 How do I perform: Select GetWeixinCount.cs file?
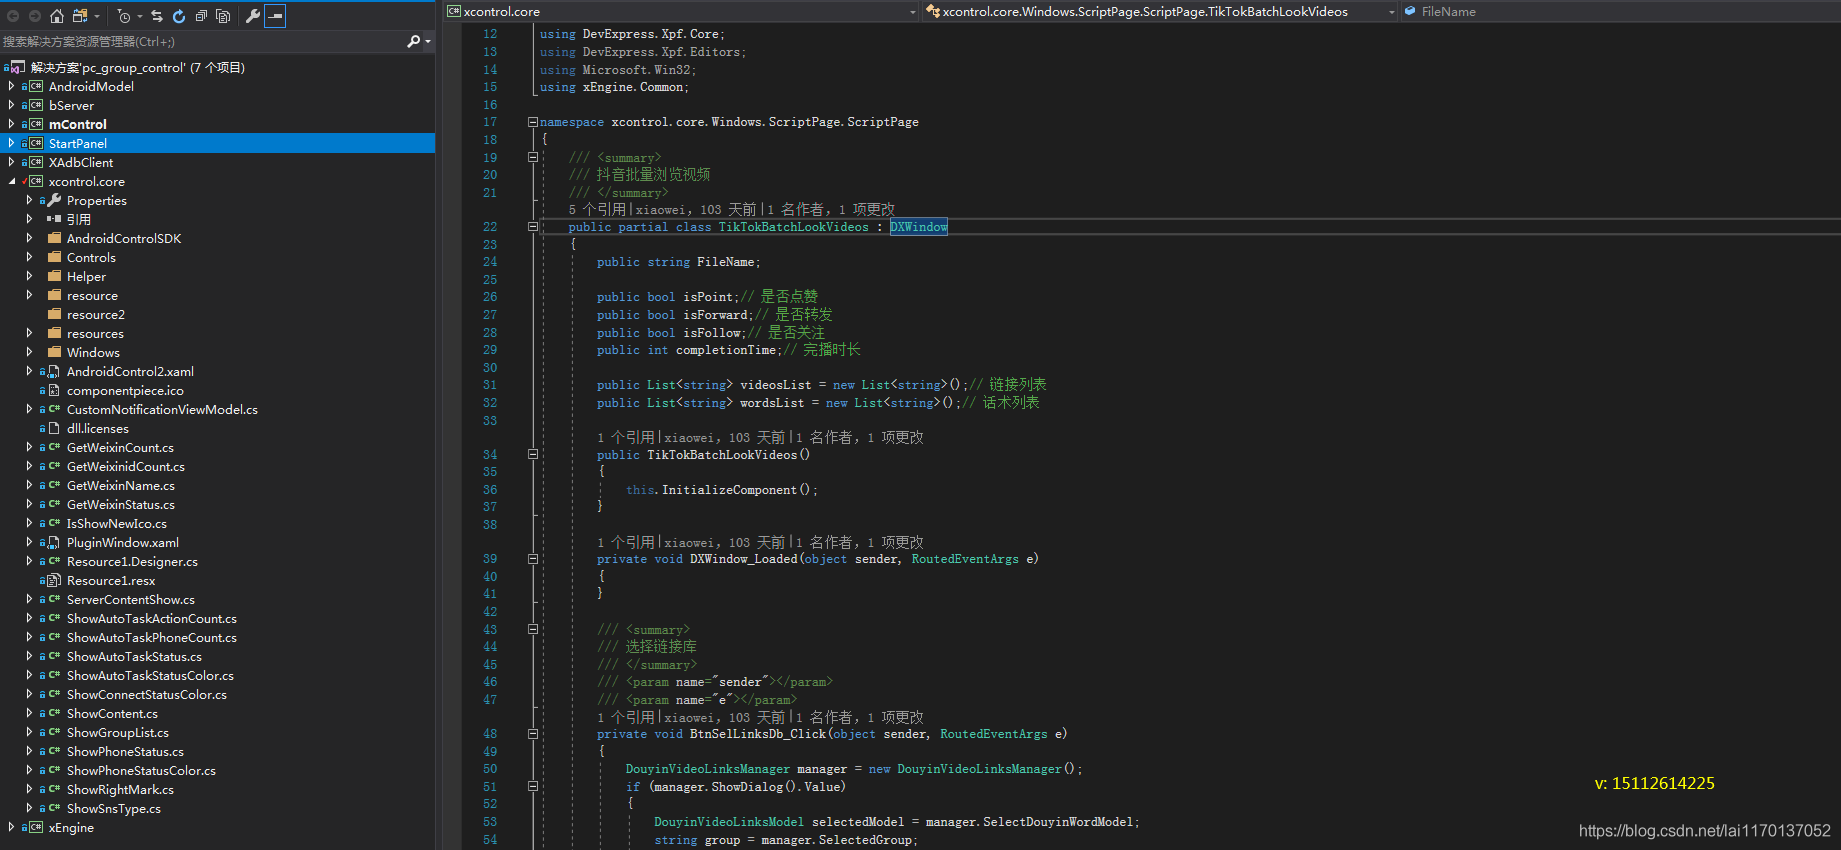tap(120, 447)
